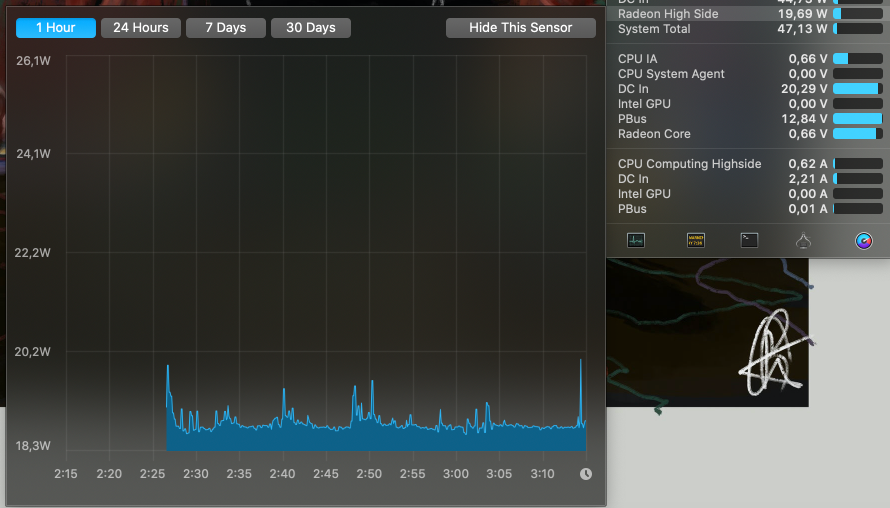Select CPU Computing Highside current row

[x=748, y=163]
